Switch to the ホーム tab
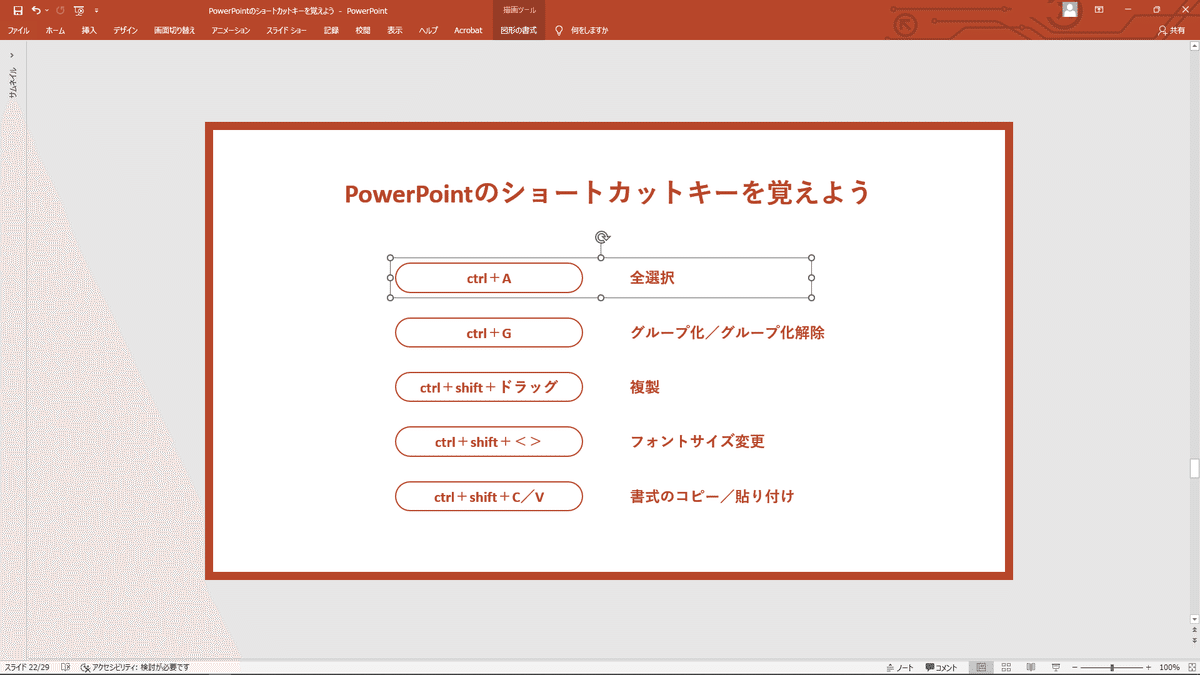 tap(56, 30)
